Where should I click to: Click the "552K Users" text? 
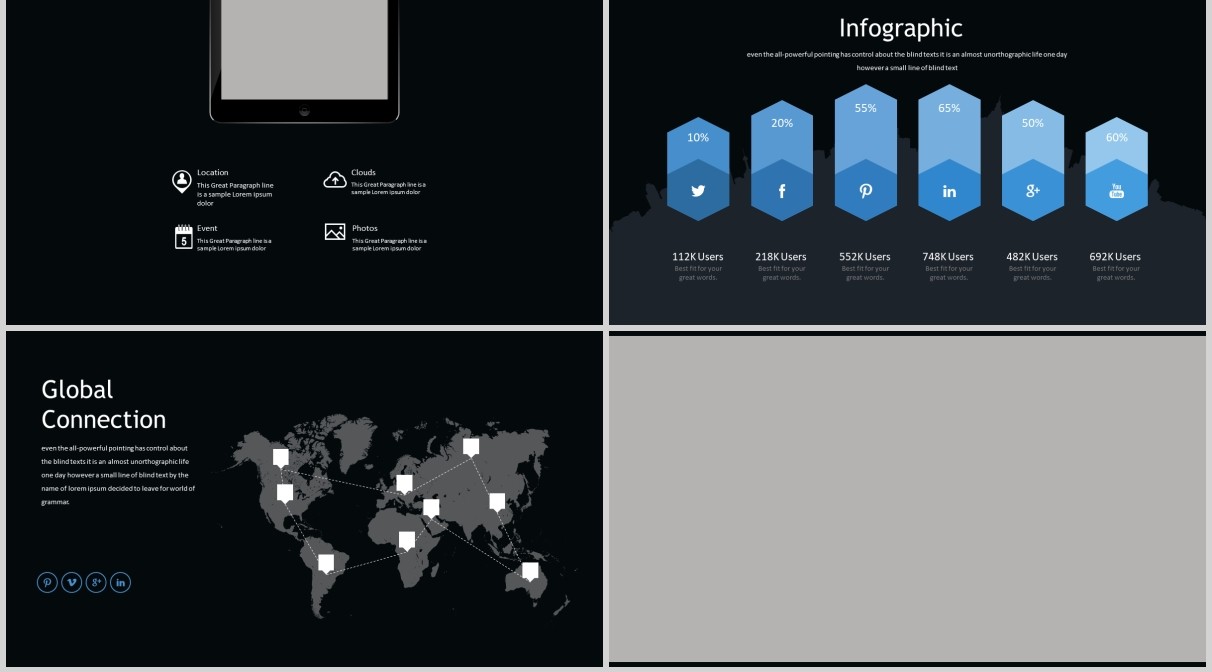coord(865,257)
